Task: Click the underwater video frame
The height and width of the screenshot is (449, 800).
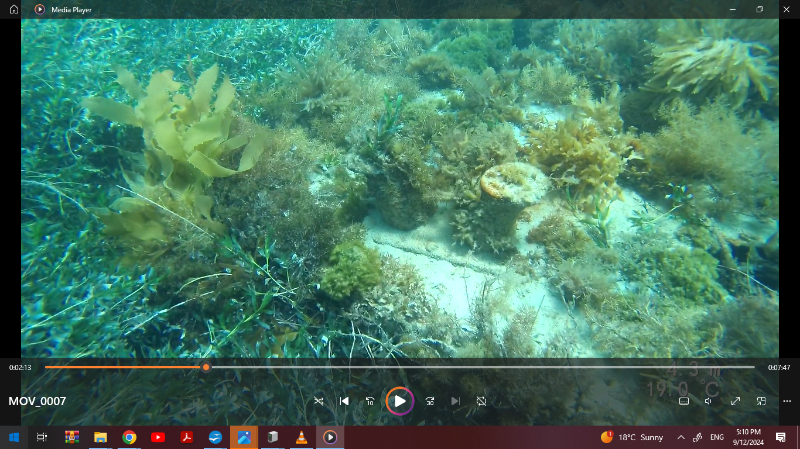Action: (x=400, y=190)
